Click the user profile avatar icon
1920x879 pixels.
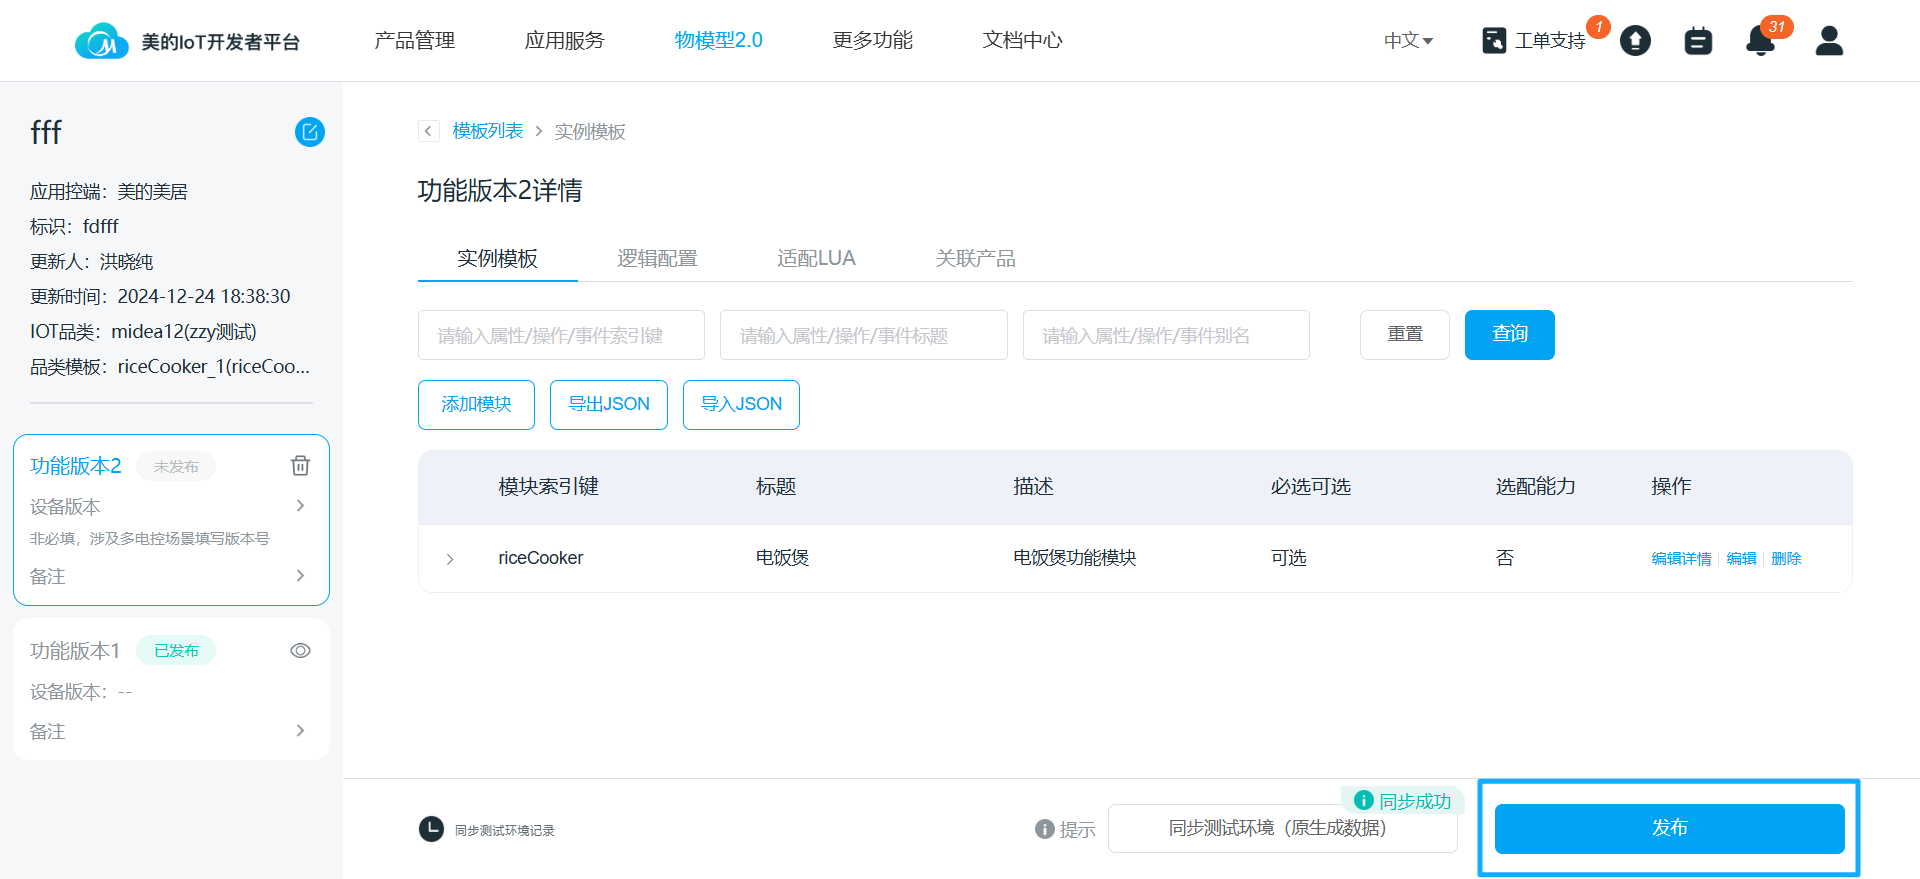pyautogui.click(x=1829, y=41)
